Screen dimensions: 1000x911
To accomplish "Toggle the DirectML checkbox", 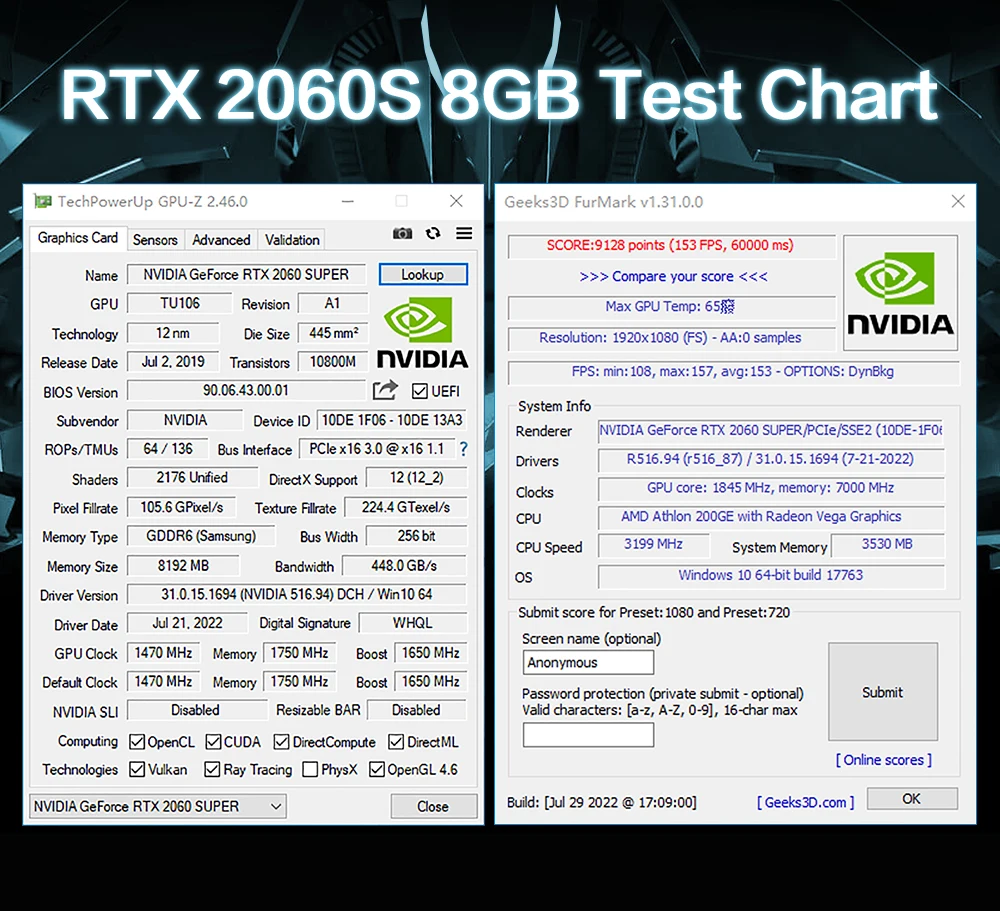I will 396,741.
